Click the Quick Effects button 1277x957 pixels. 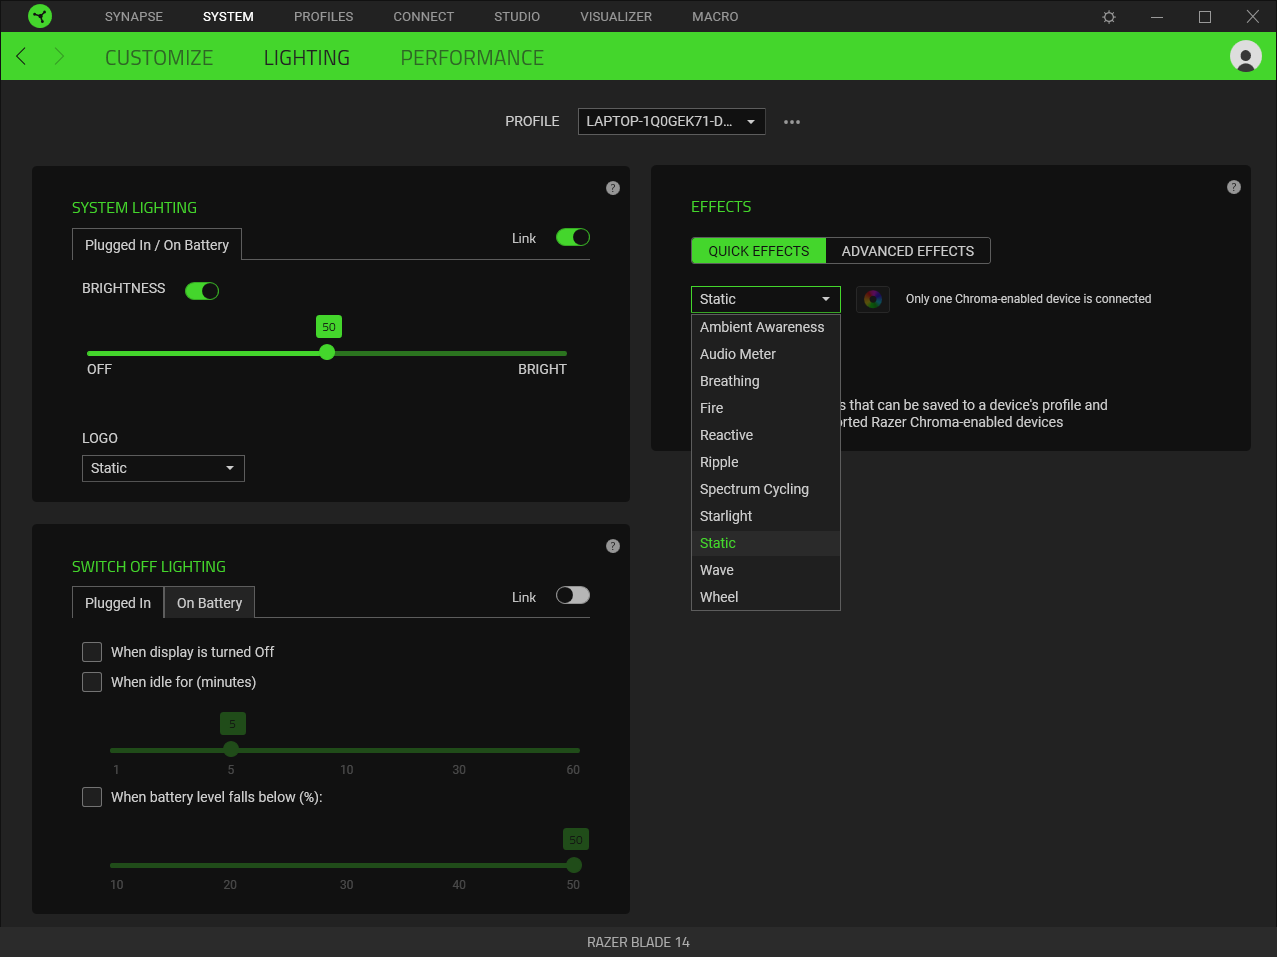(x=759, y=251)
